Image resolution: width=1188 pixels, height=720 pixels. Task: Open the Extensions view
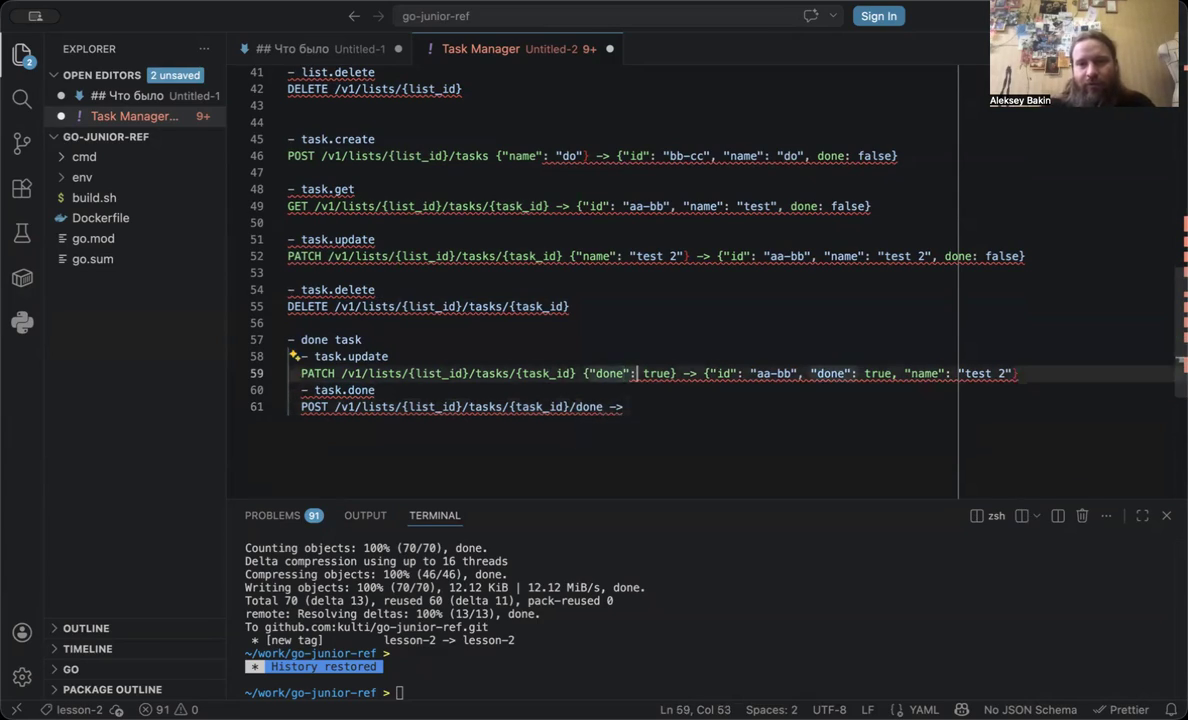(22, 189)
